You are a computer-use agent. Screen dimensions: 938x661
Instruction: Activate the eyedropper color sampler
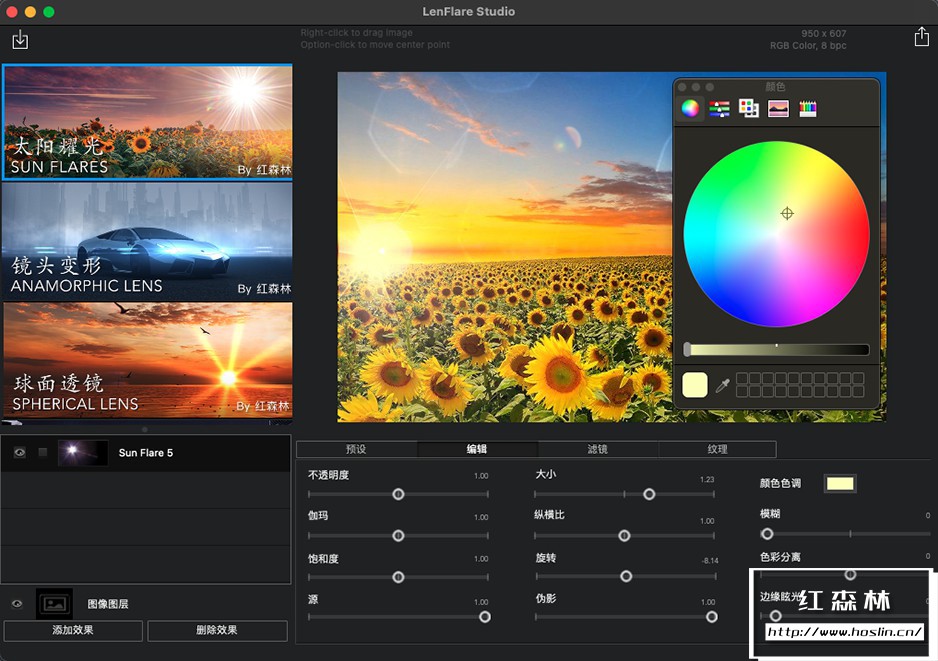point(722,385)
